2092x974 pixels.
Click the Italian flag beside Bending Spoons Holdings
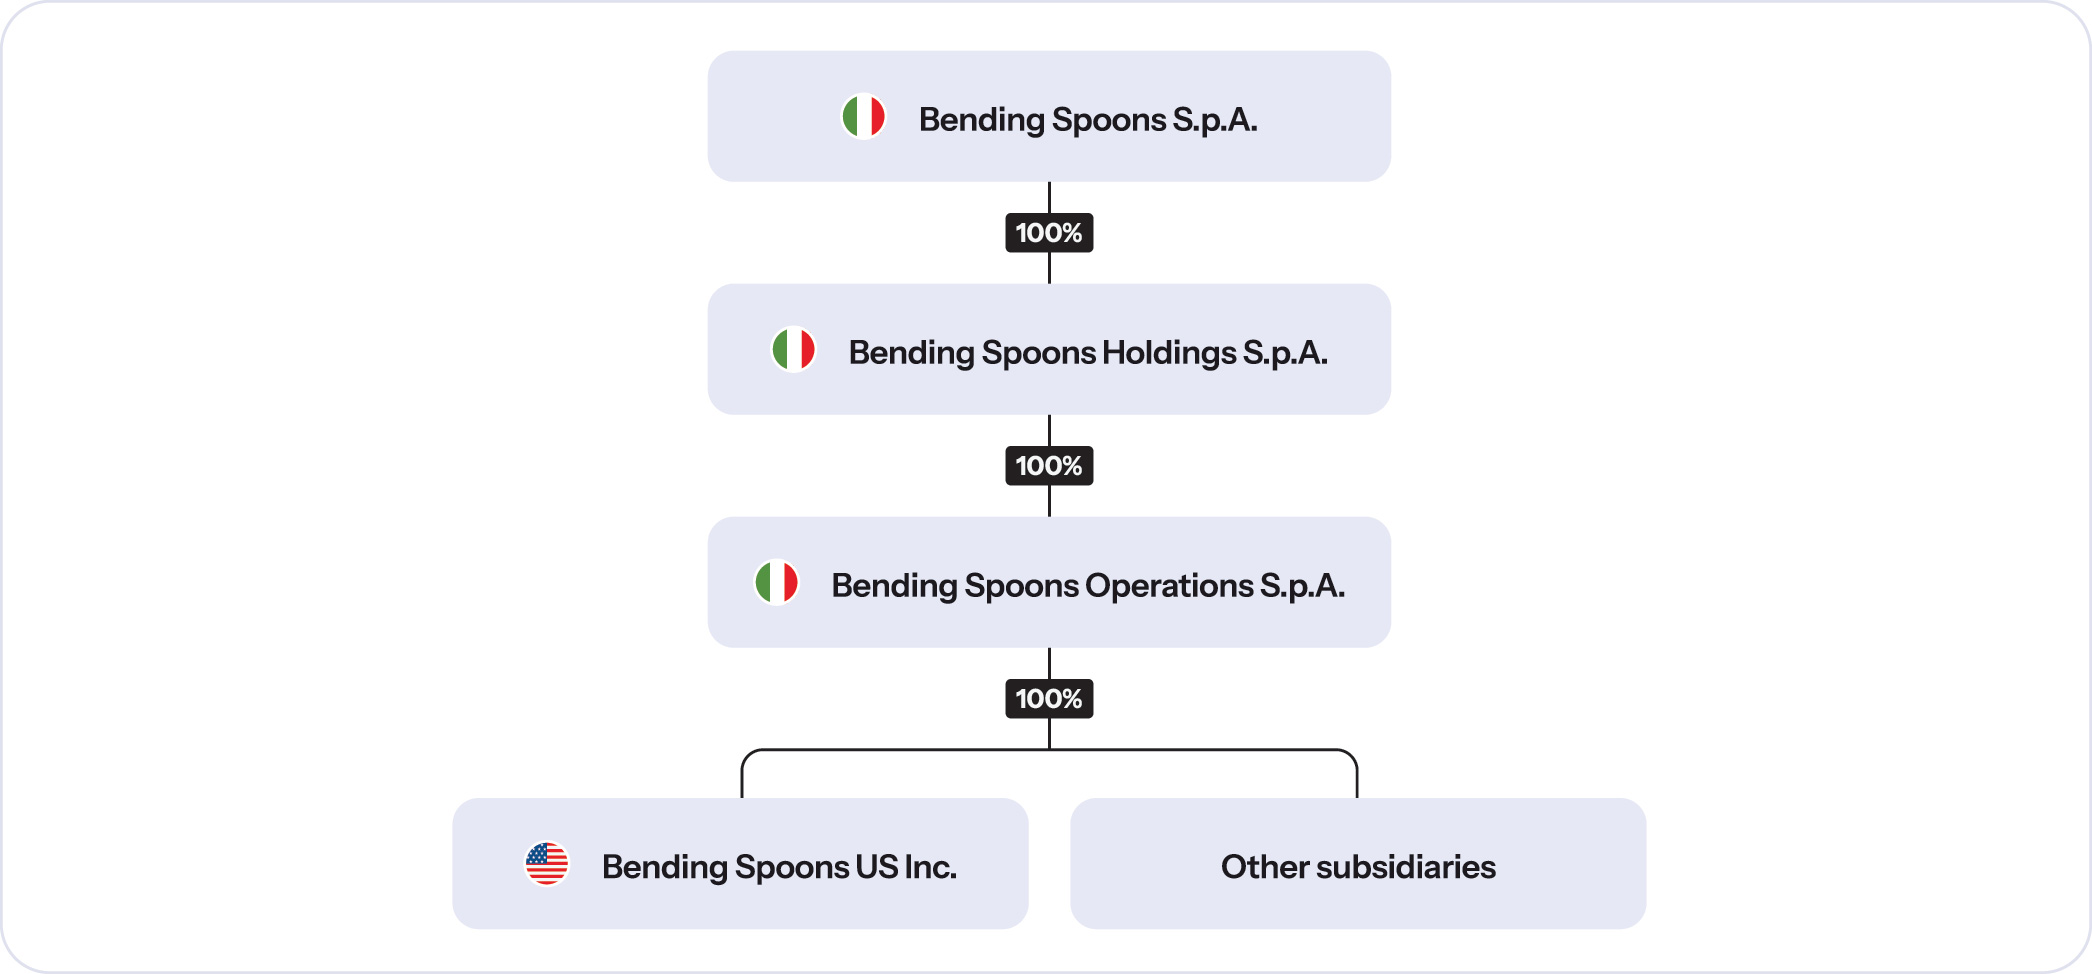793,350
